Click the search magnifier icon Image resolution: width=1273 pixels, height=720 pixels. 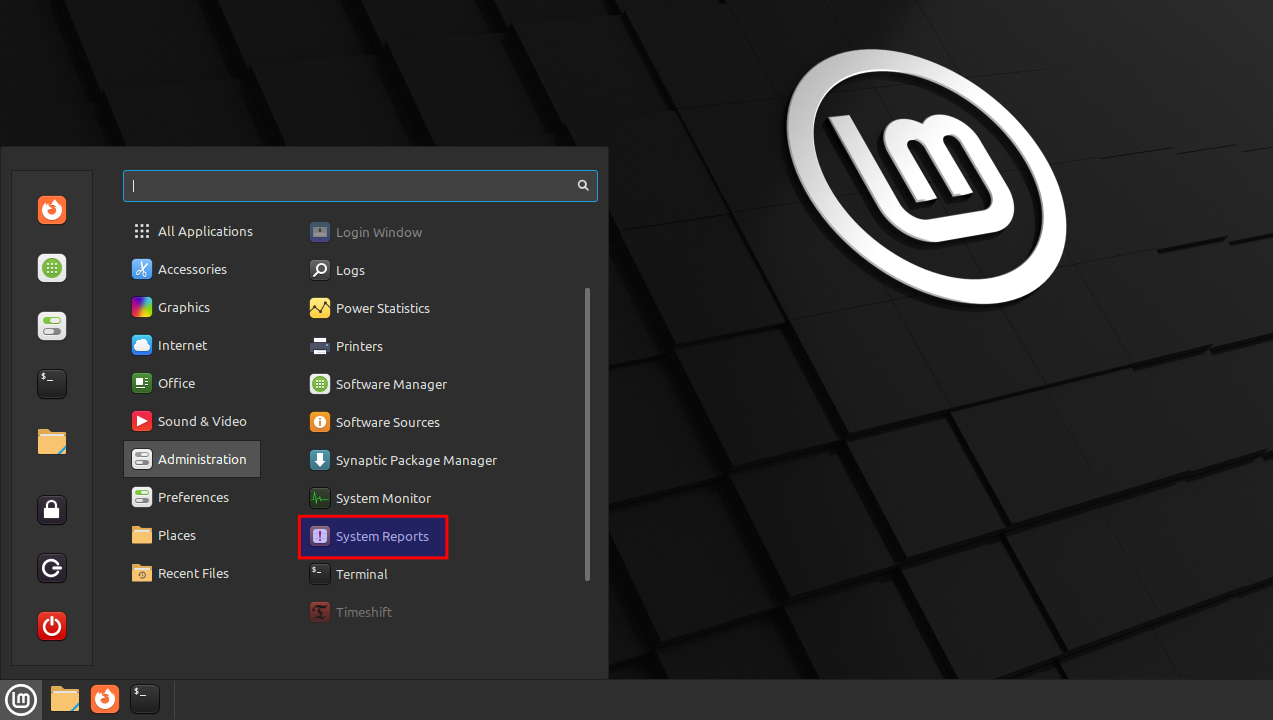(x=583, y=185)
